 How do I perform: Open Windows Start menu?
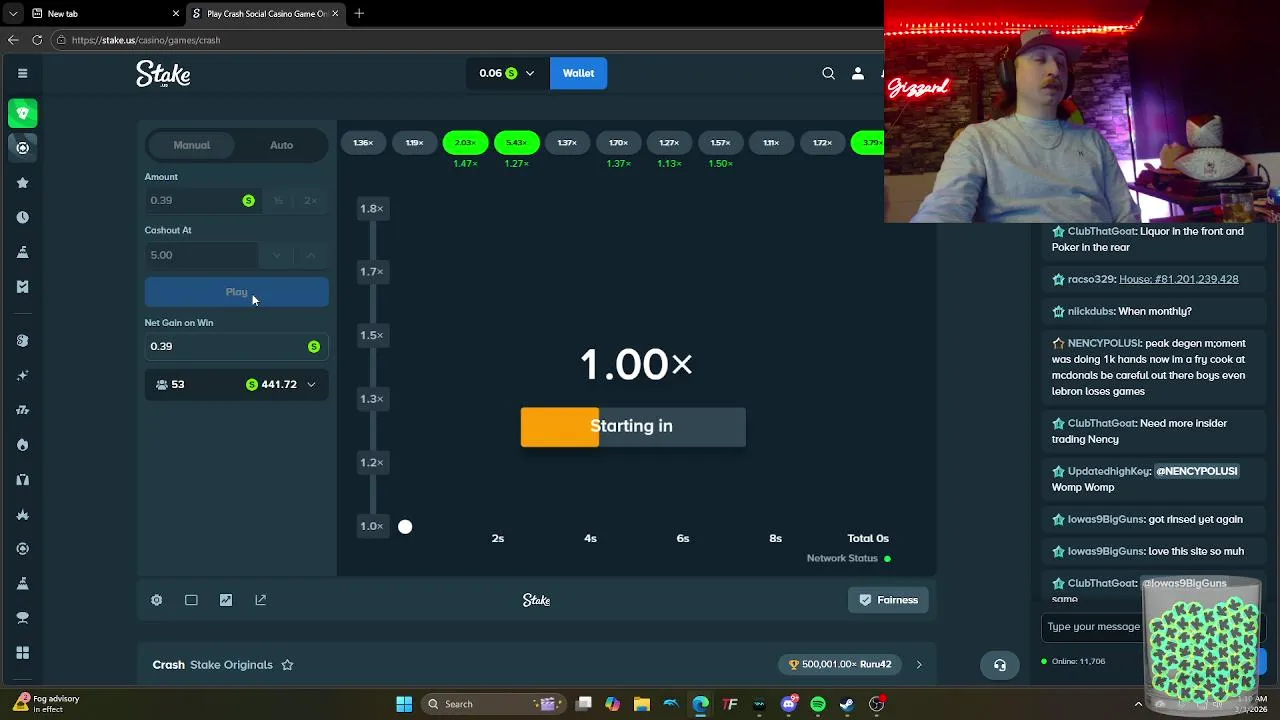pyautogui.click(x=404, y=704)
